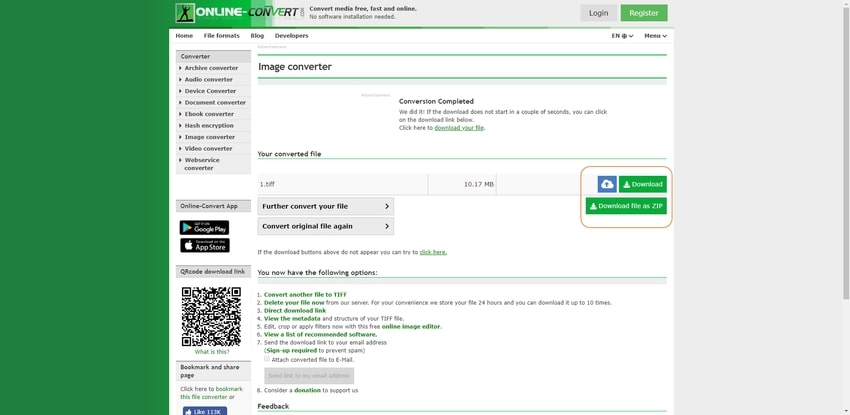Viewport: 850px width, 415px height.
Task: Open the EN language dropdown
Action: pos(622,36)
